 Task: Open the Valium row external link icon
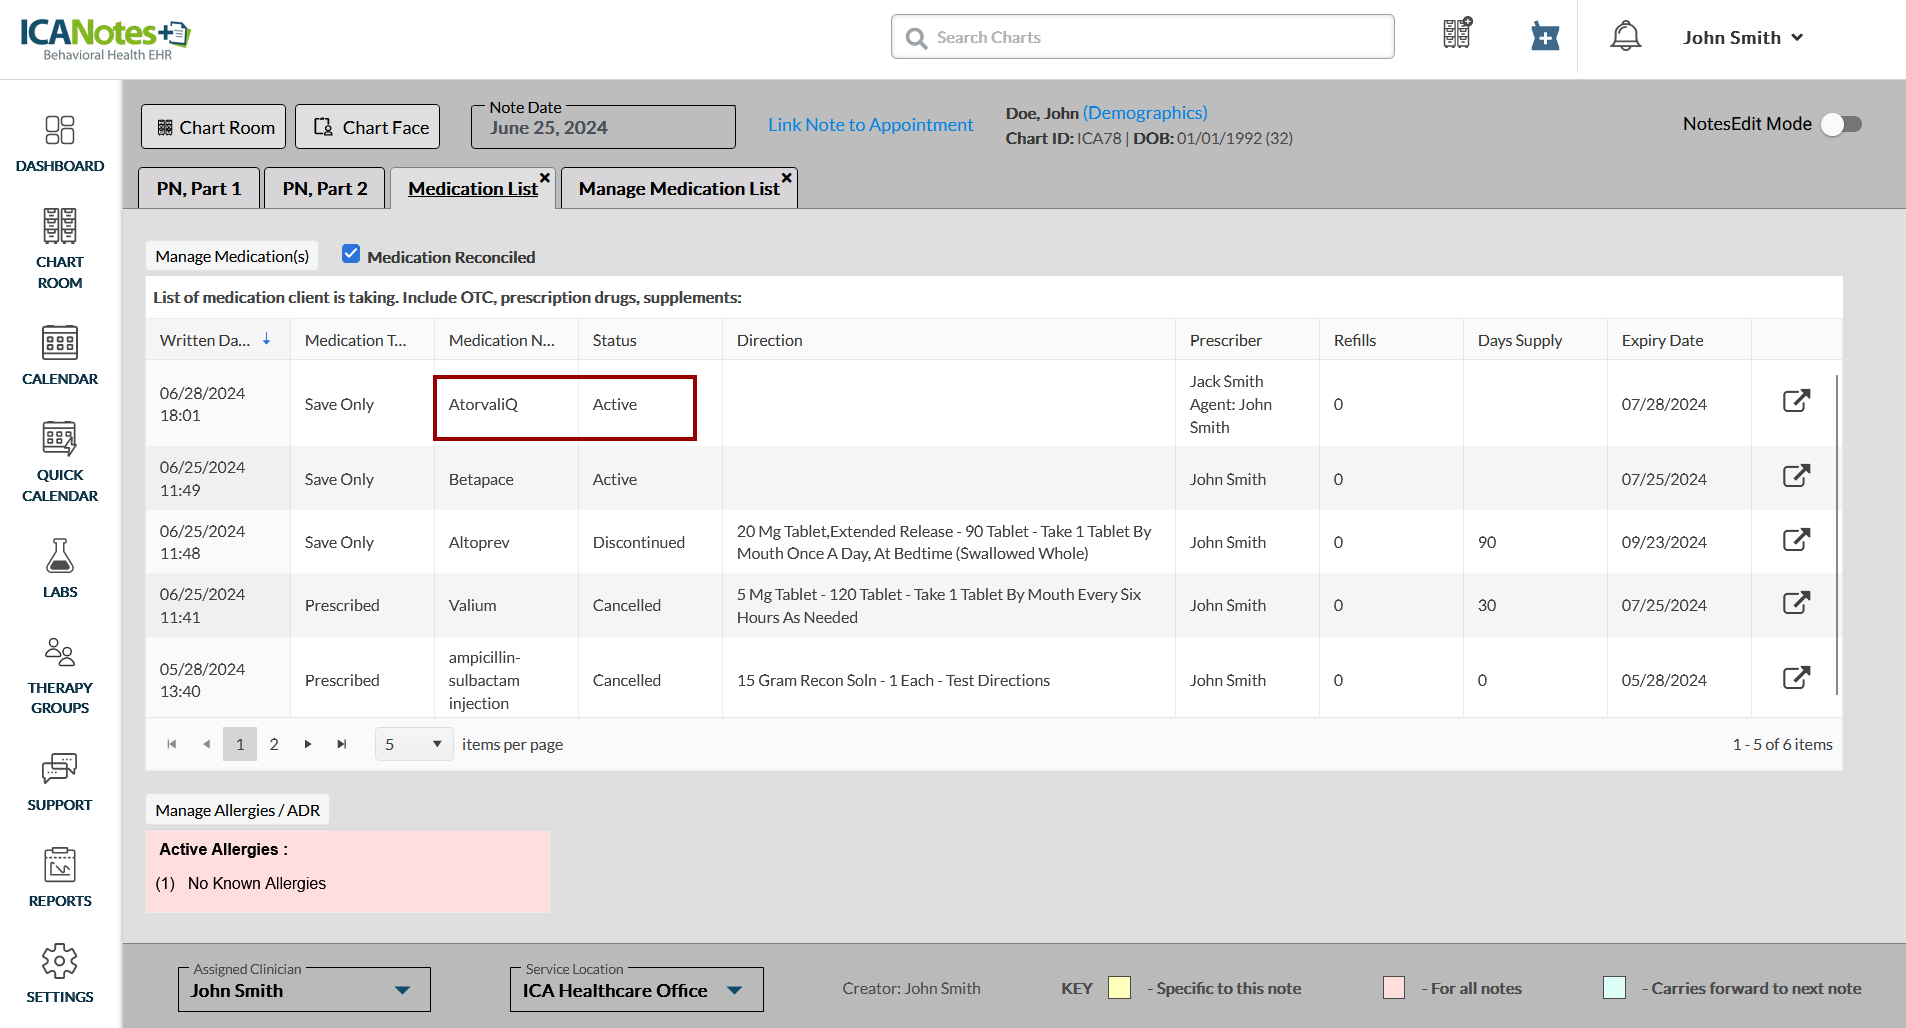coord(1796,603)
